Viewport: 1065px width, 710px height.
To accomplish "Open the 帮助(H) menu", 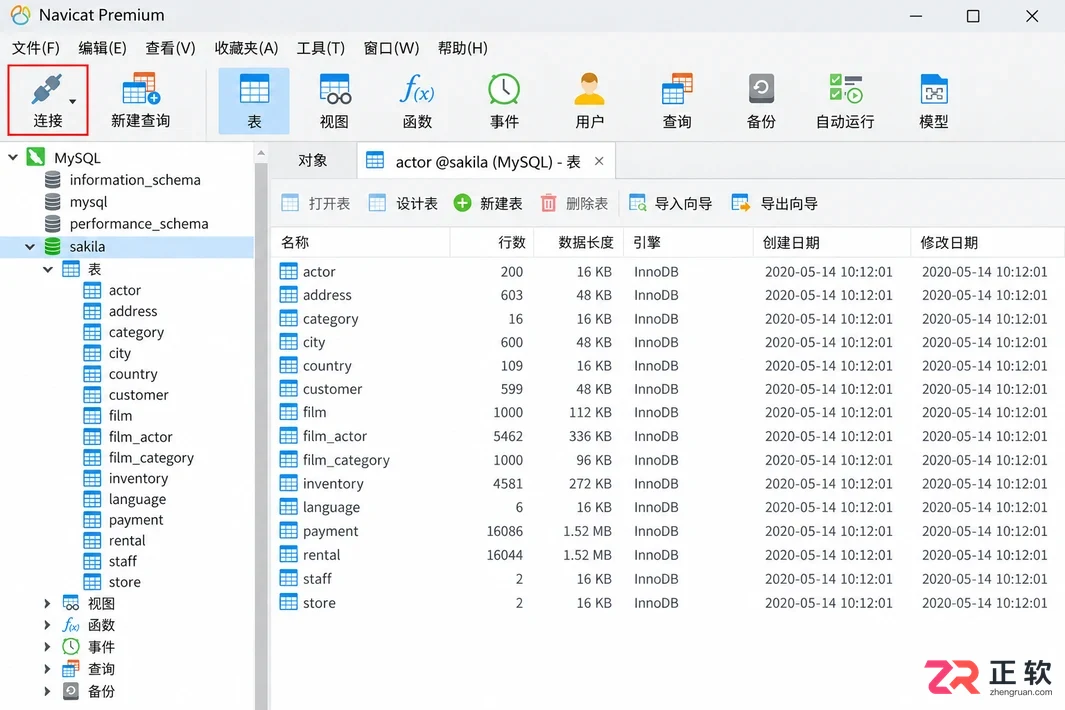I will coord(463,48).
